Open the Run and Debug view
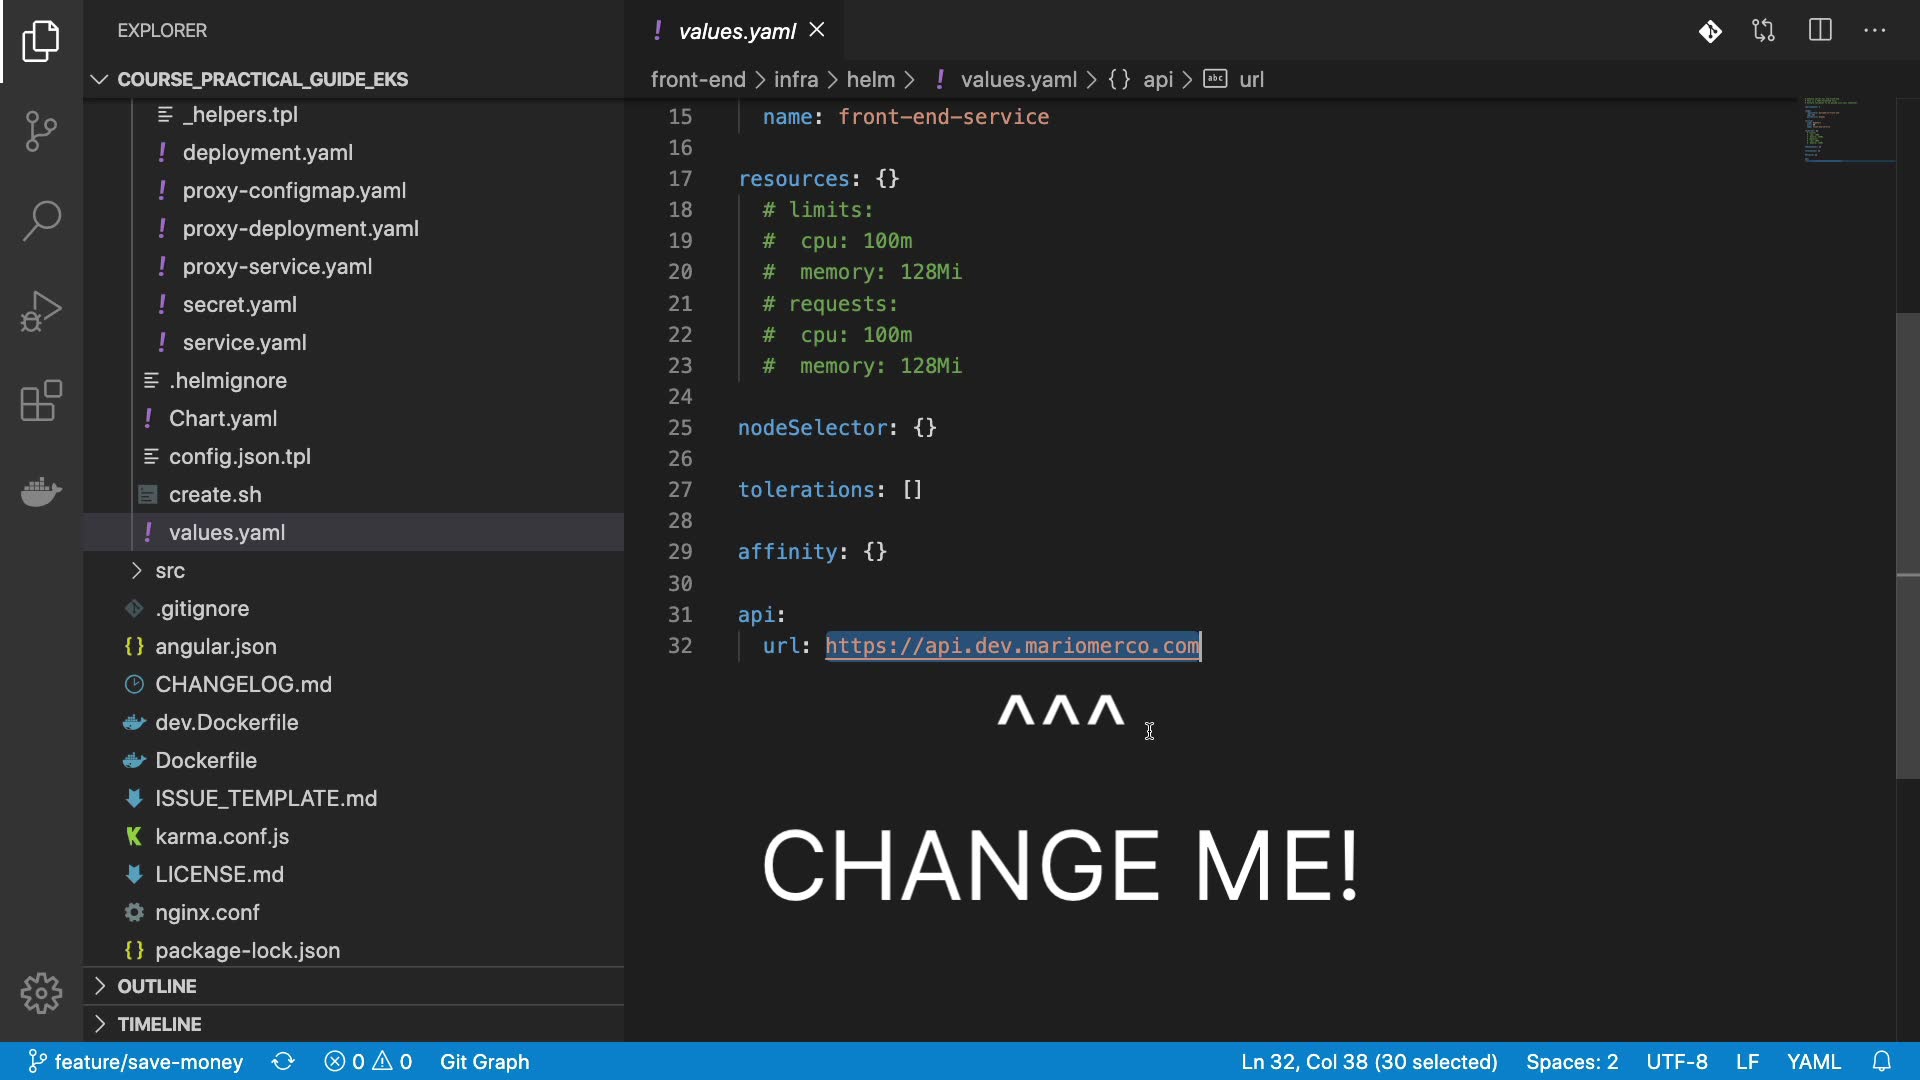Image resolution: width=1920 pixels, height=1080 pixels. [x=41, y=311]
